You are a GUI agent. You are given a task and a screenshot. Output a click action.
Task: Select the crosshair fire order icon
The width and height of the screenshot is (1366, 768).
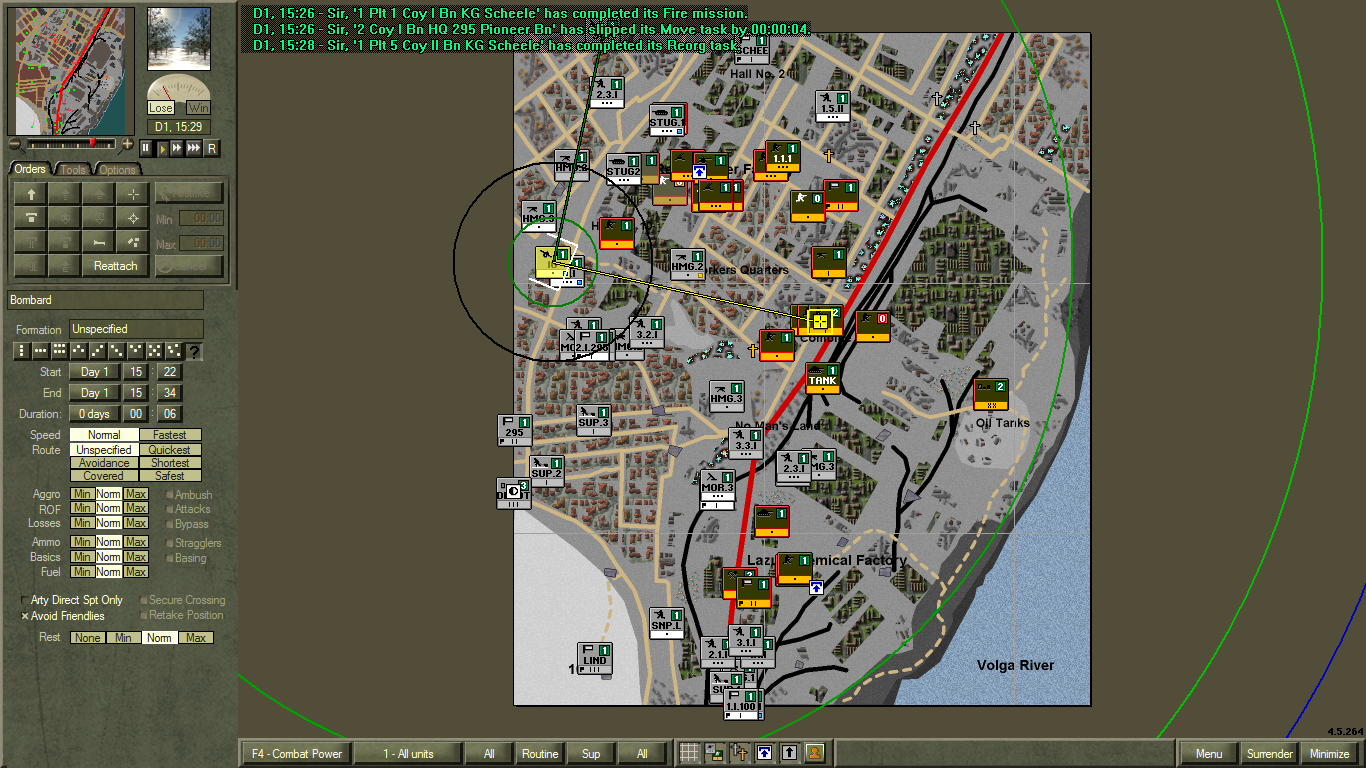click(133, 218)
